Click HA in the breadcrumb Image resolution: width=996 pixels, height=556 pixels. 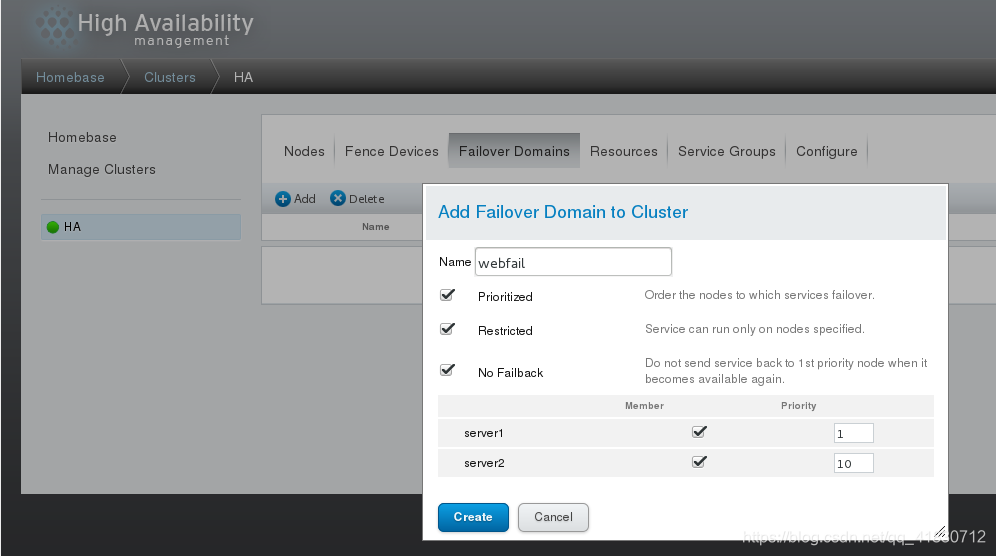pos(243,78)
